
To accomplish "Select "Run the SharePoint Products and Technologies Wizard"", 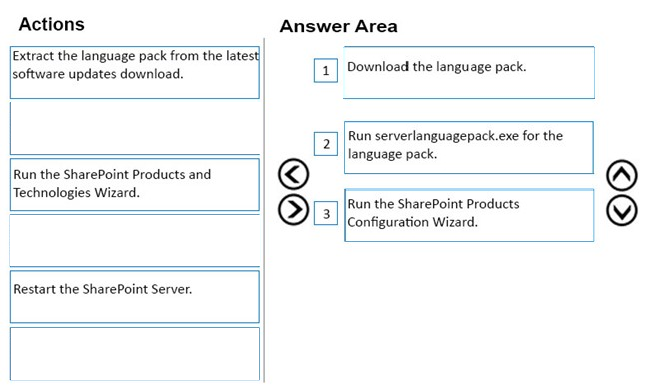I will click(x=135, y=184).
